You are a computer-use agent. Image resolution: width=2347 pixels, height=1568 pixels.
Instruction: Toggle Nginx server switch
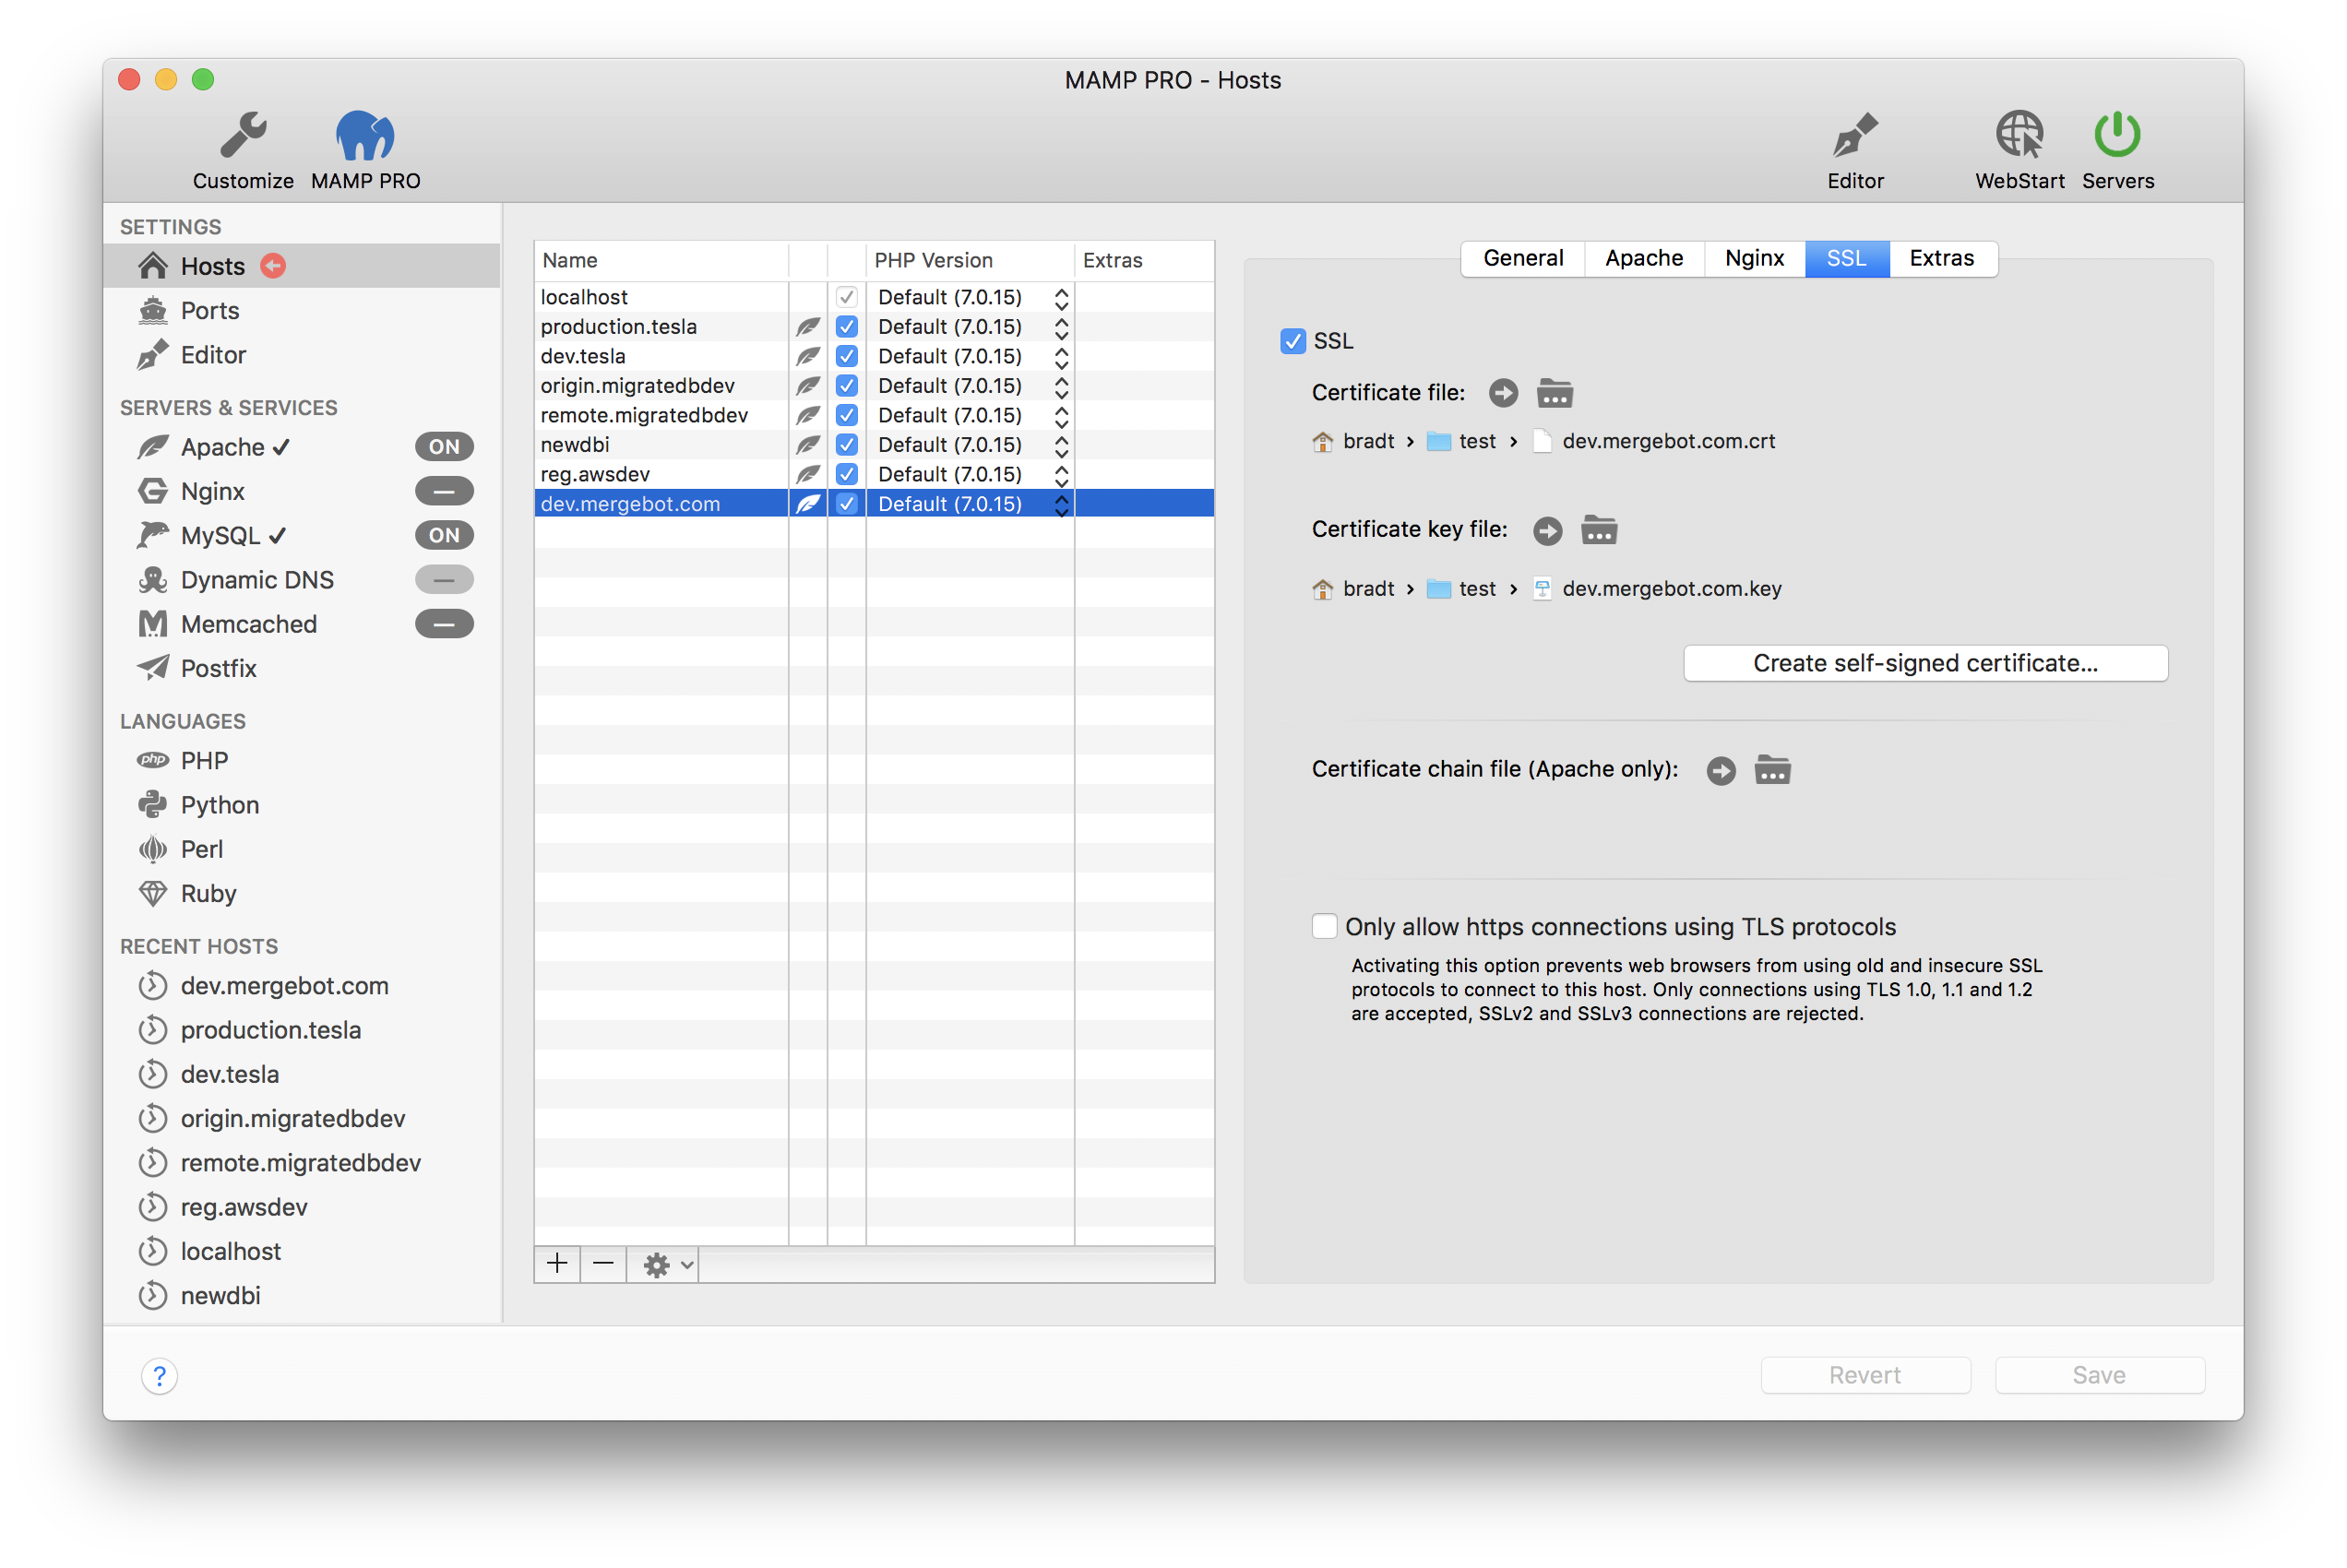(x=444, y=491)
